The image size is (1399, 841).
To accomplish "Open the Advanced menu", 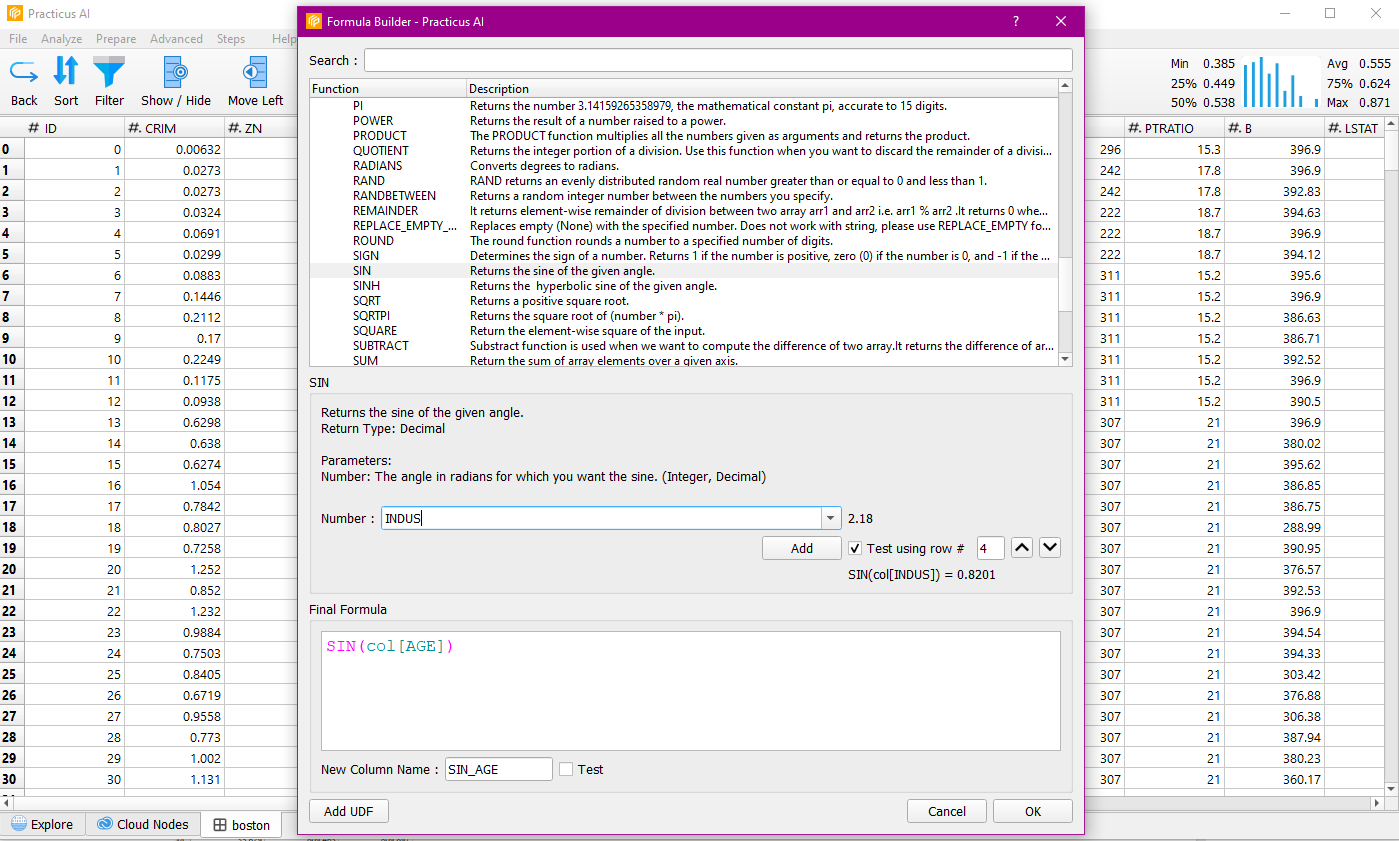I will 176,38.
